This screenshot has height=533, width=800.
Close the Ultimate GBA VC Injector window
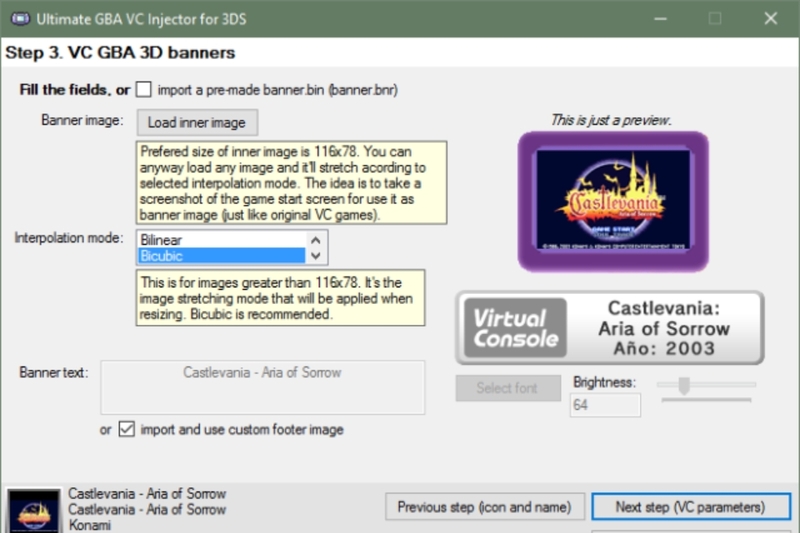tap(770, 19)
